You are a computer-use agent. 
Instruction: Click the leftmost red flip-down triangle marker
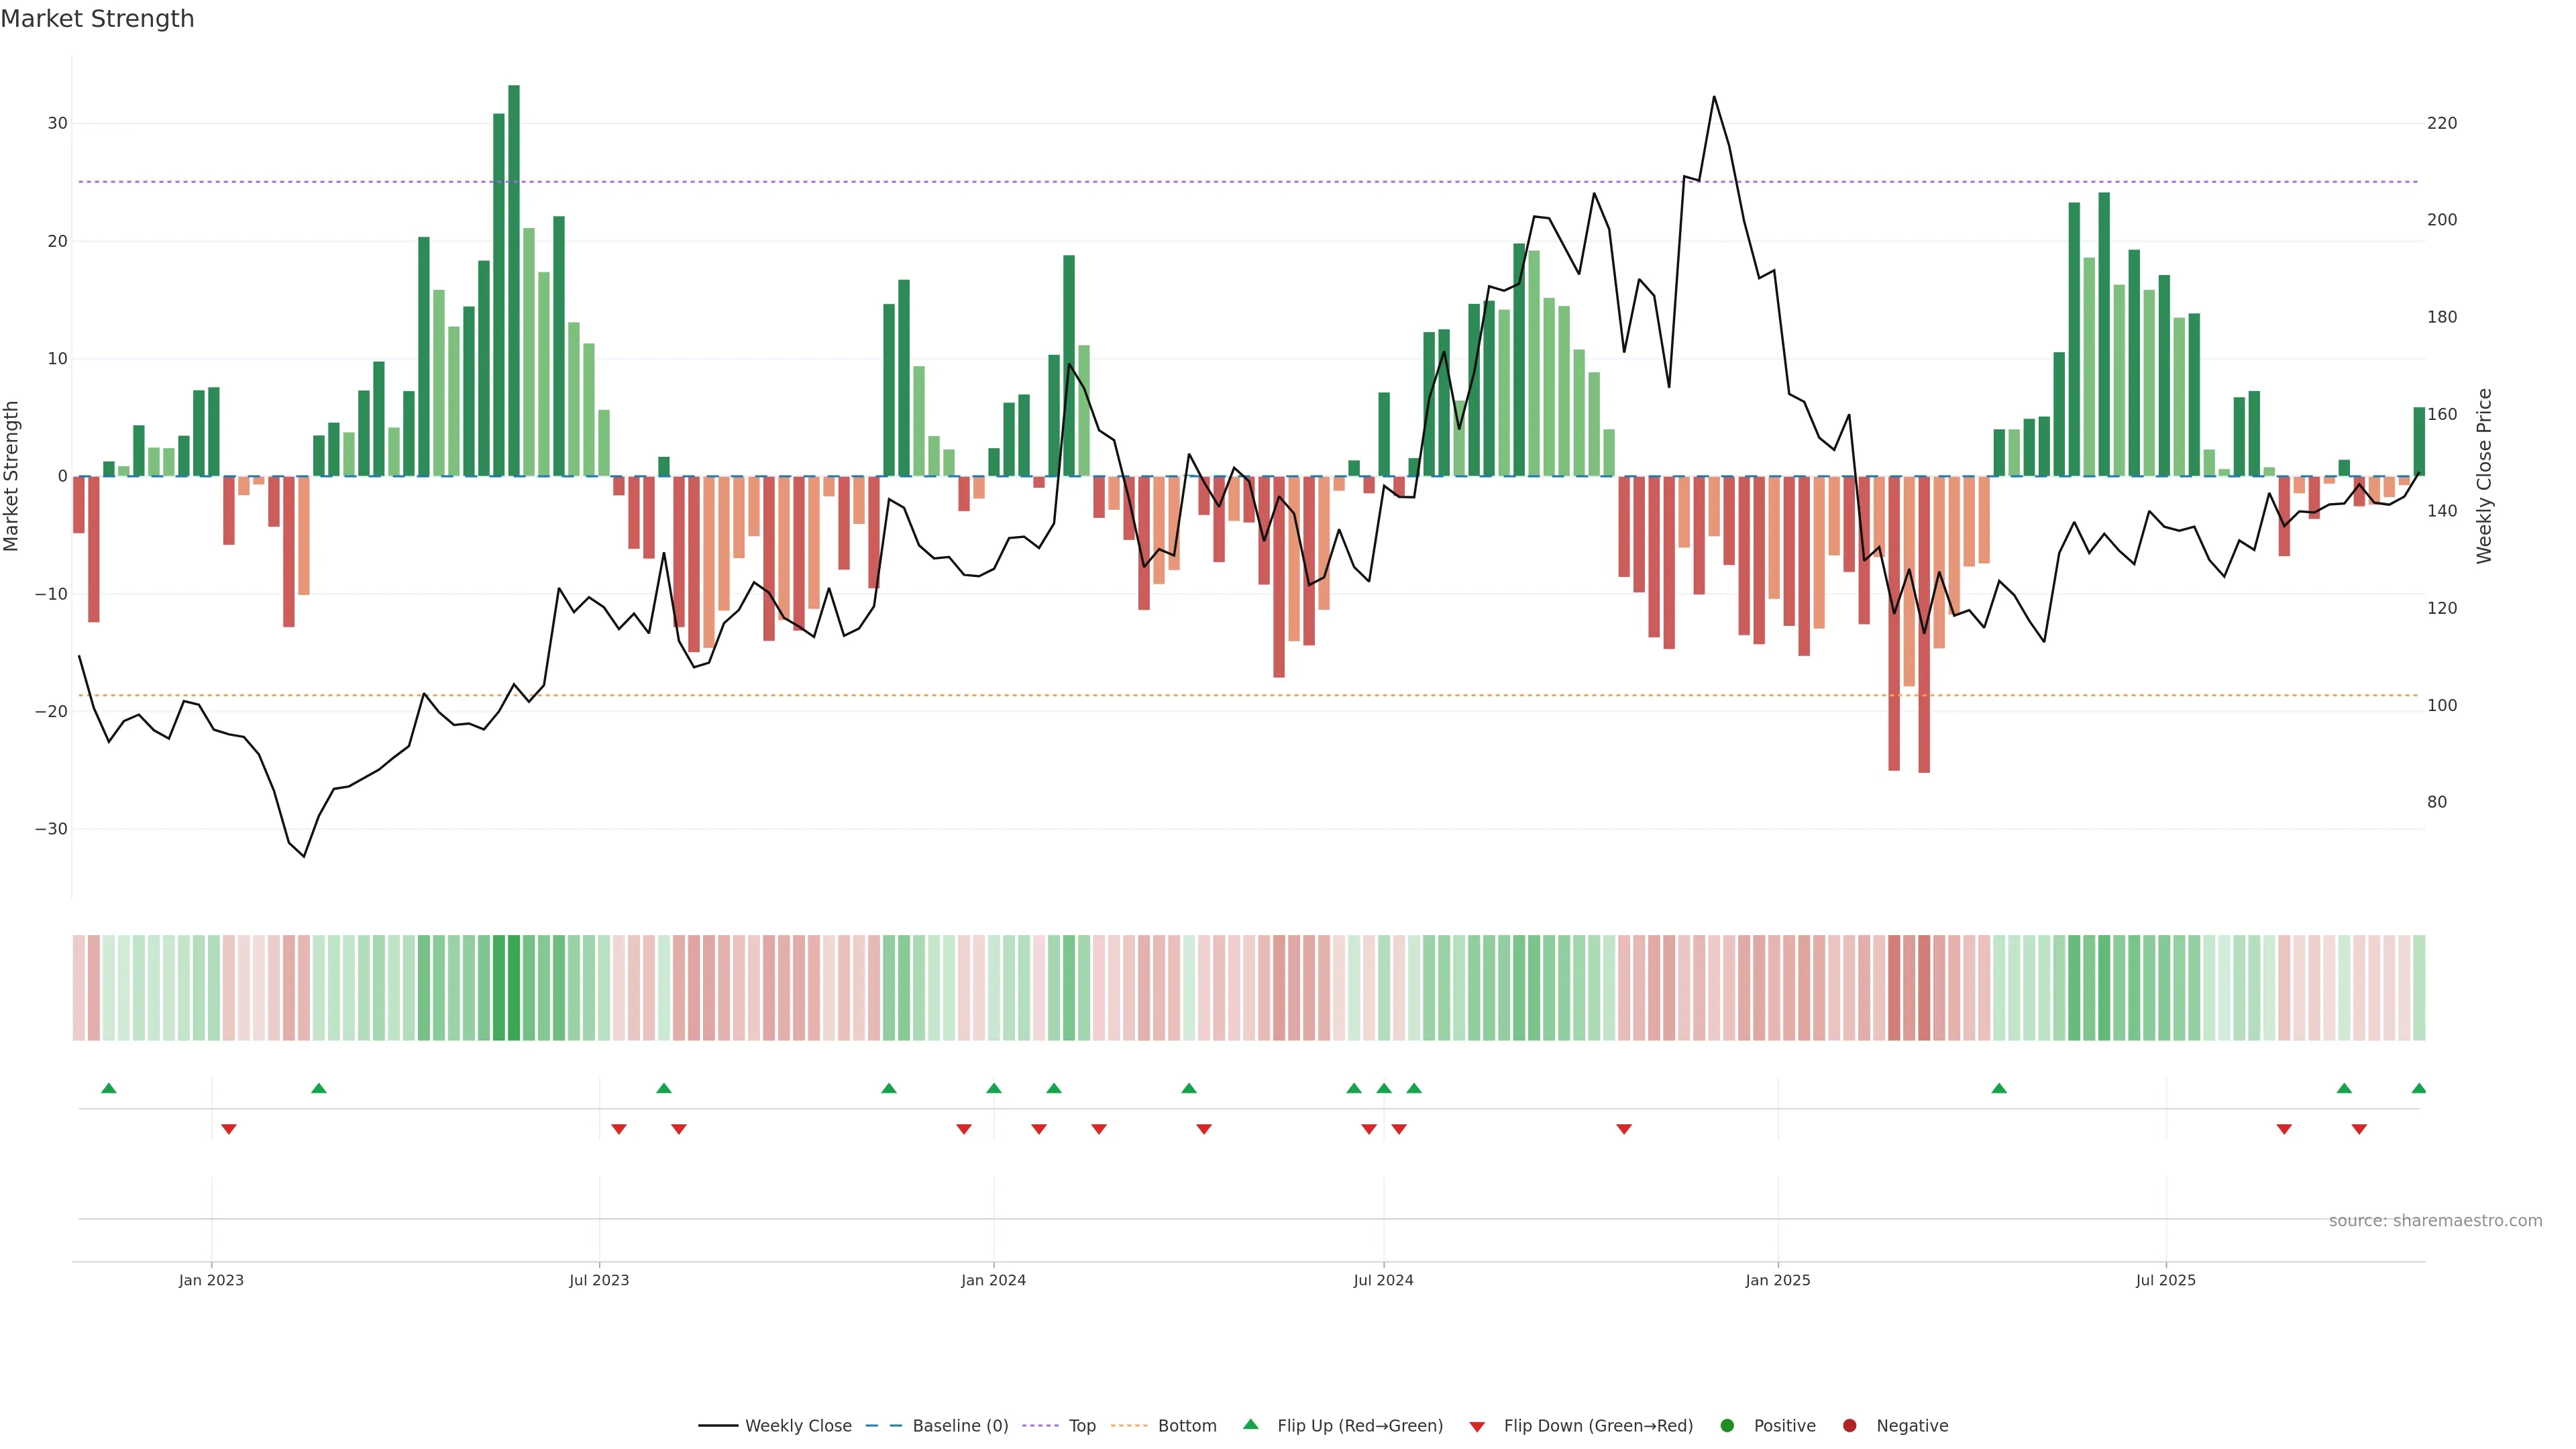coord(229,1129)
